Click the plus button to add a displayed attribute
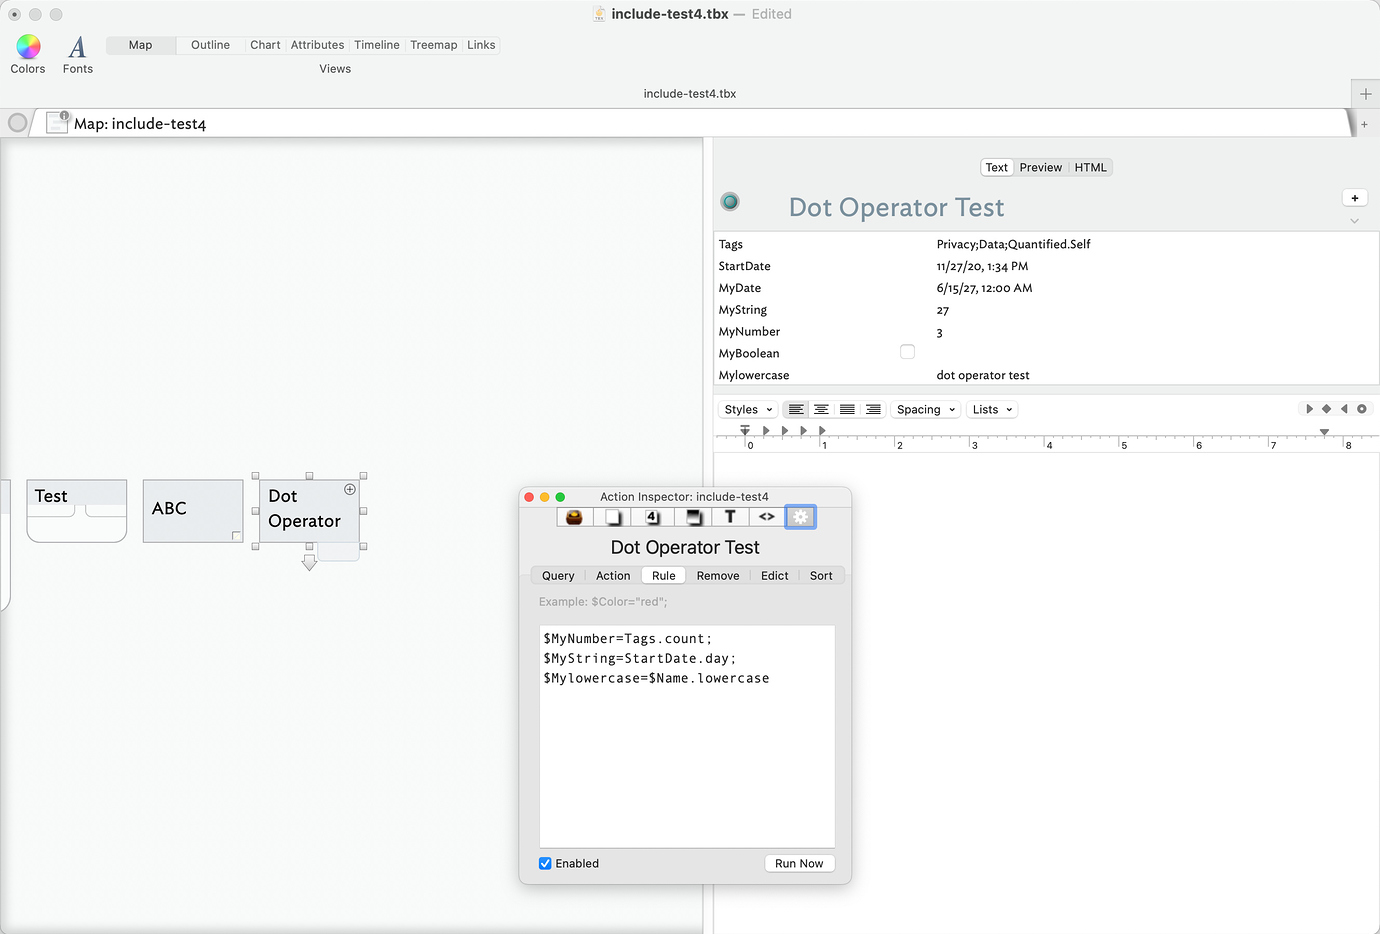Viewport: 1380px width, 934px height. (1355, 197)
